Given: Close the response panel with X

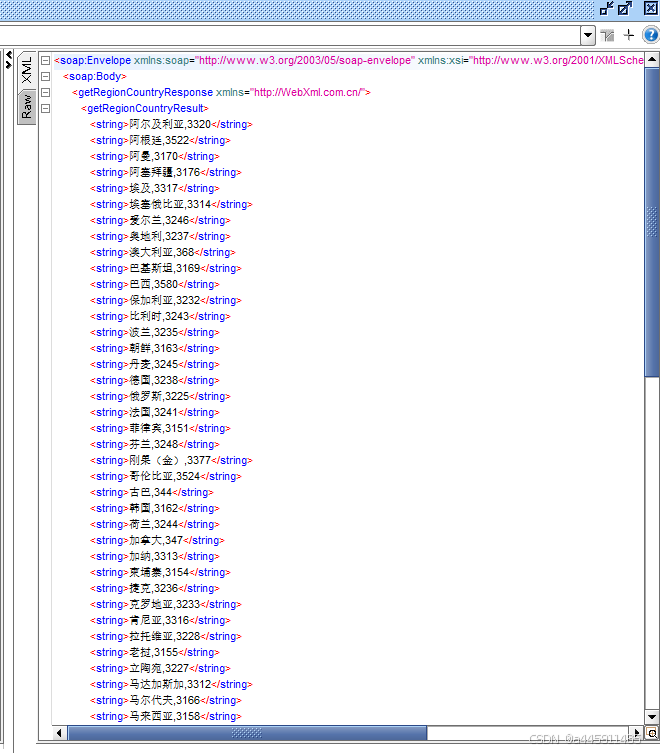Looking at the screenshot, I should coord(651,8).
